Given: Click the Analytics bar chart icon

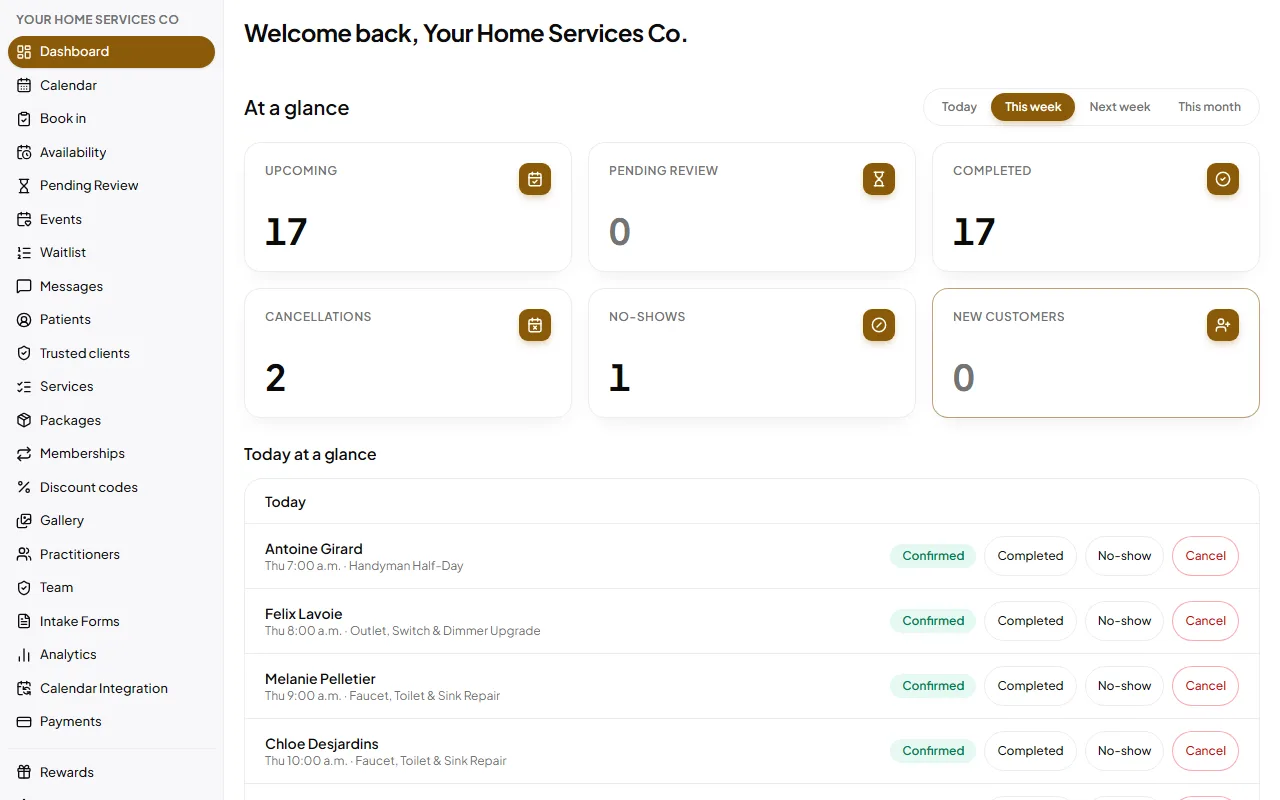Looking at the screenshot, I should (24, 655).
